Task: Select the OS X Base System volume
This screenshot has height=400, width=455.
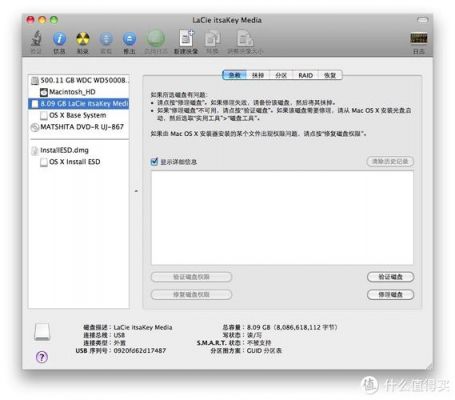Action: tap(79, 115)
